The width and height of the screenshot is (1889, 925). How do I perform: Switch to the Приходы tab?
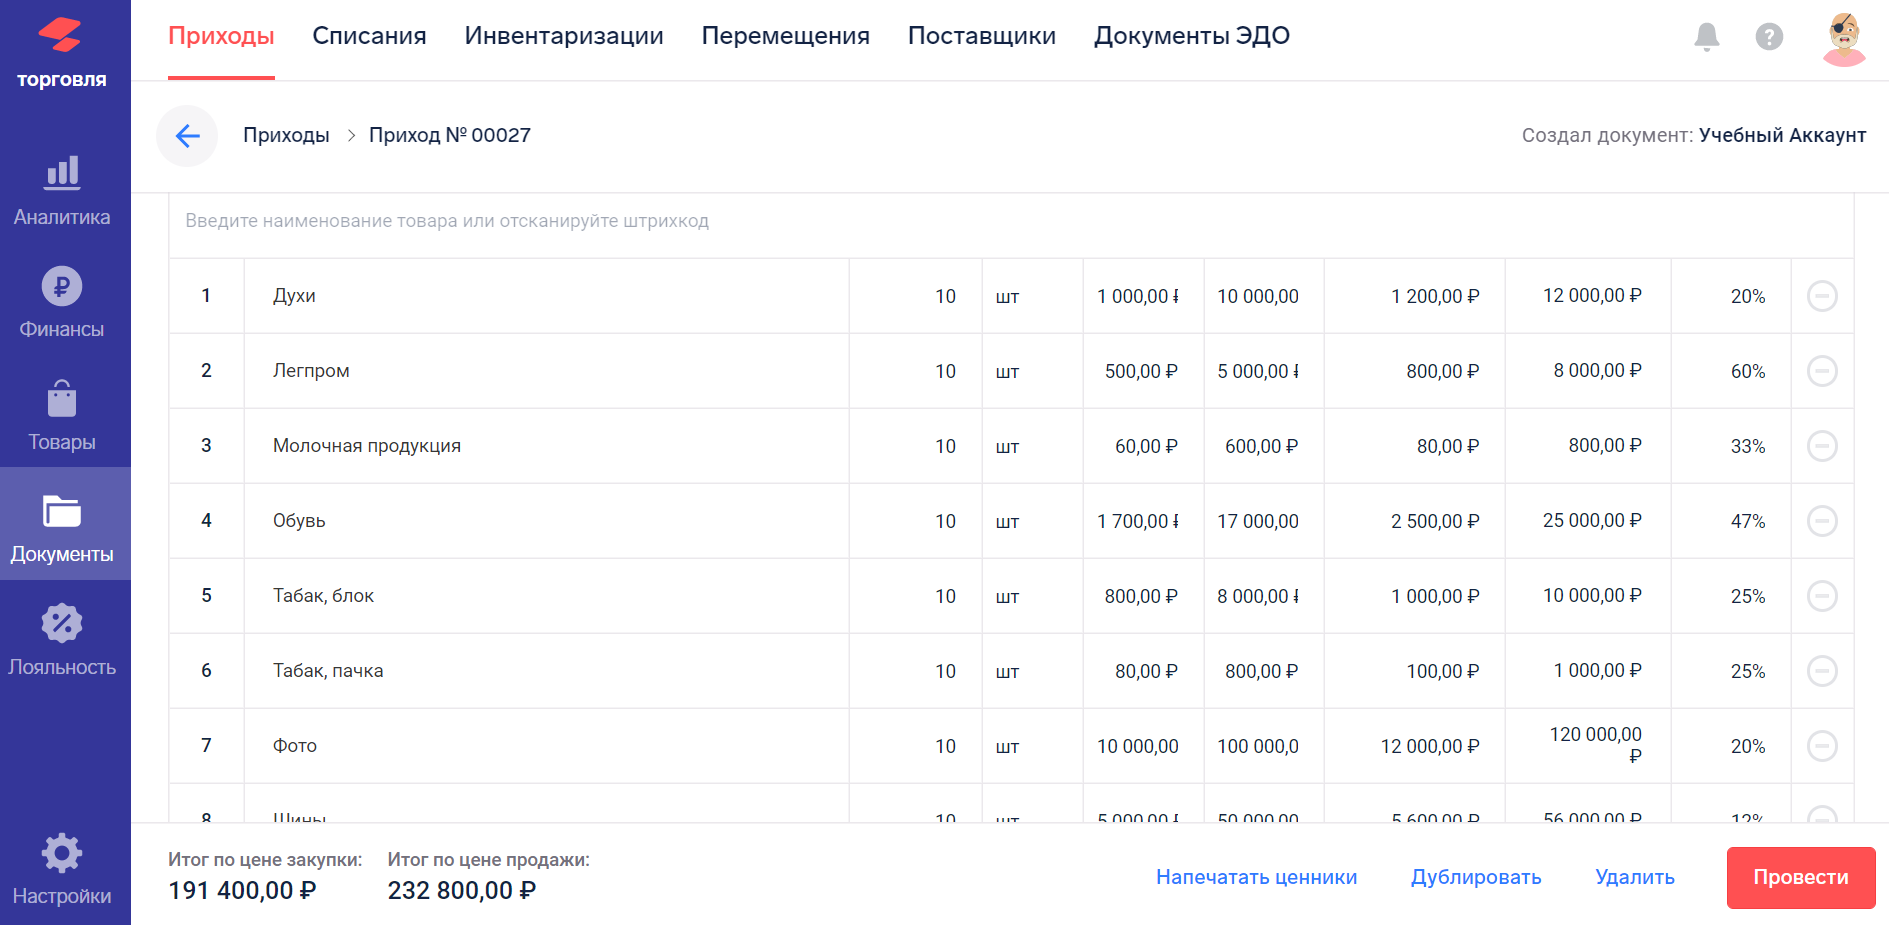click(221, 36)
